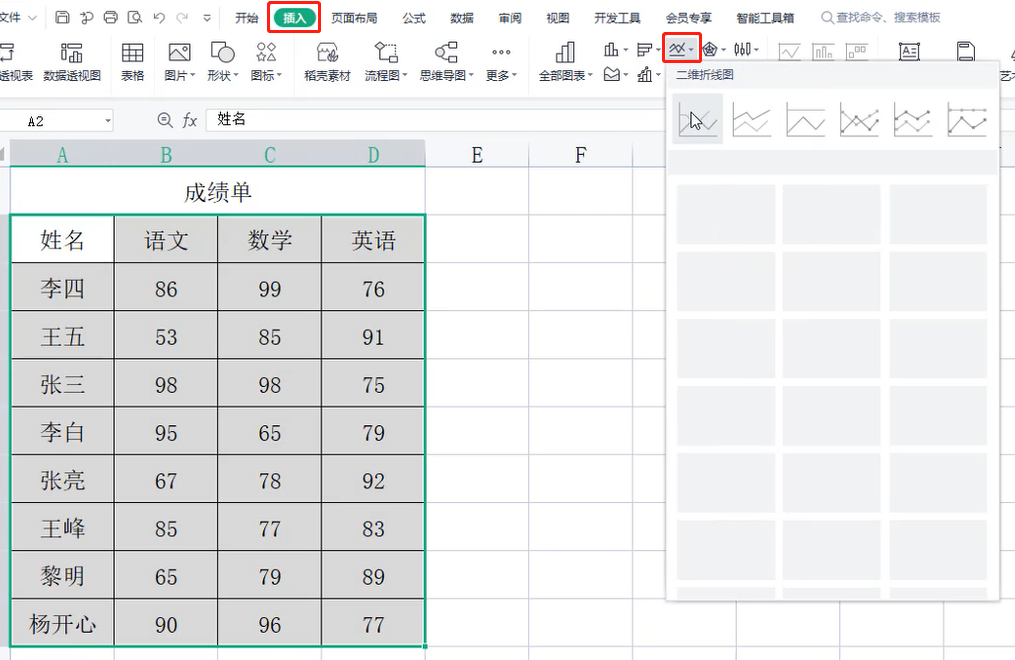Click the fx insert function icon
Image resolution: width=1015 pixels, height=660 pixels.
190,120
